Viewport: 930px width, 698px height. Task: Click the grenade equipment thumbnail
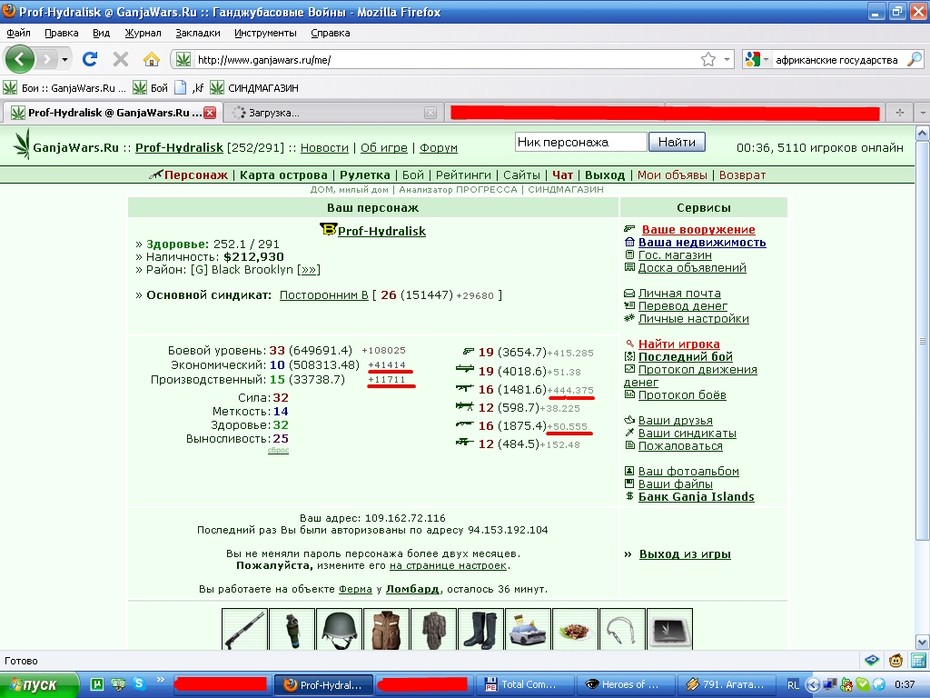[291, 629]
